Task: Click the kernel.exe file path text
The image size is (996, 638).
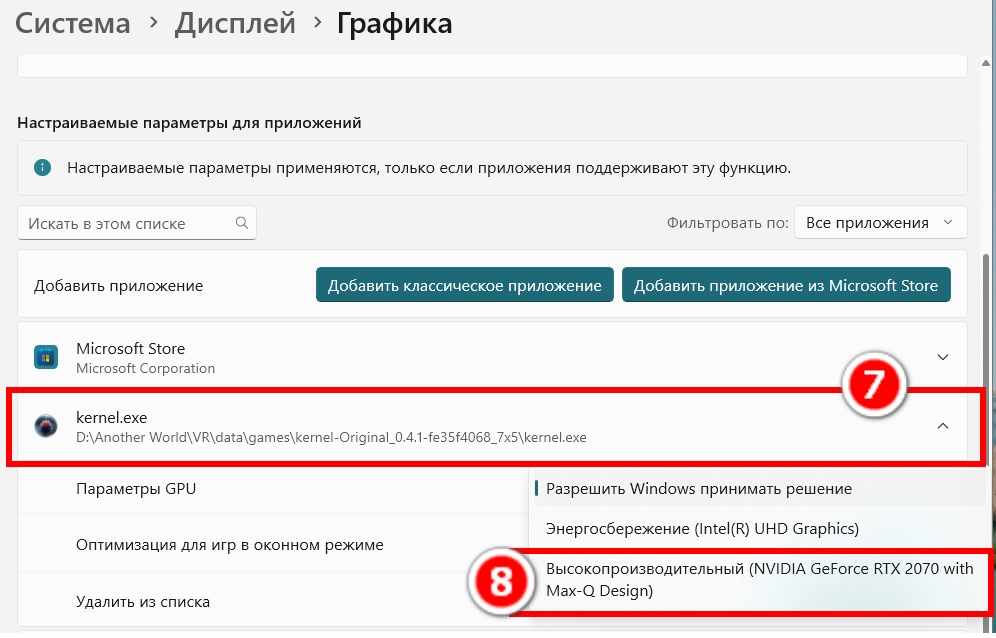Action: point(331,437)
